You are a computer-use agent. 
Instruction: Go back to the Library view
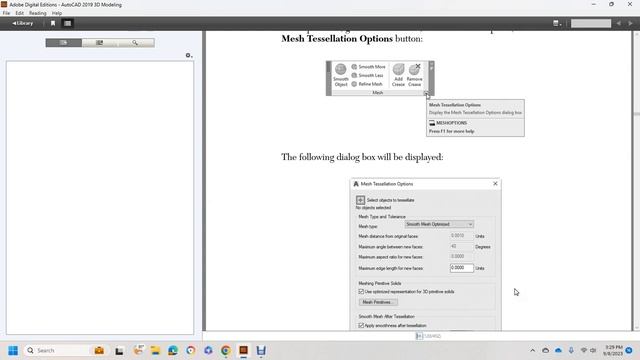[22, 23]
